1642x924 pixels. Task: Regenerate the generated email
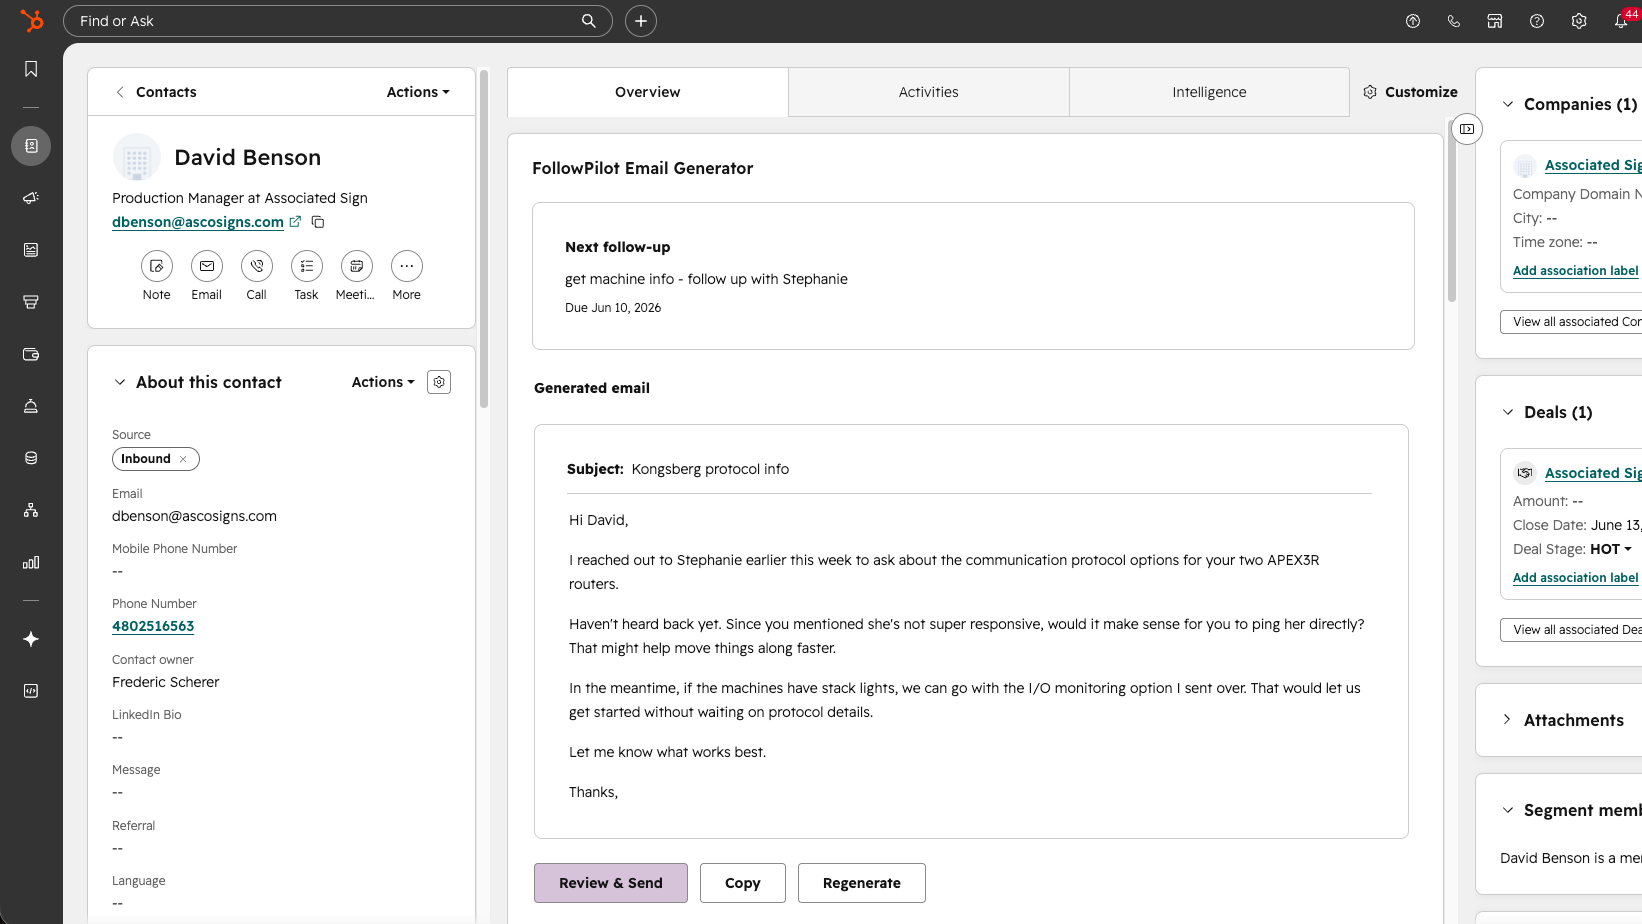[862, 883]
